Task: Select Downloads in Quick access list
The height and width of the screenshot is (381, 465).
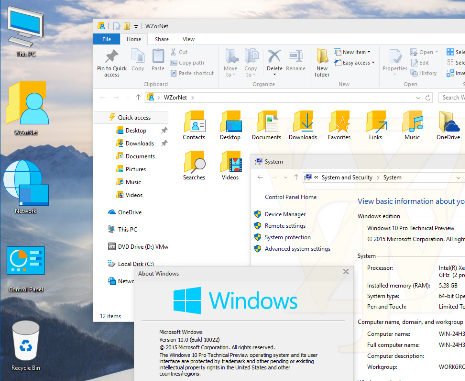Action: [140, 143]
